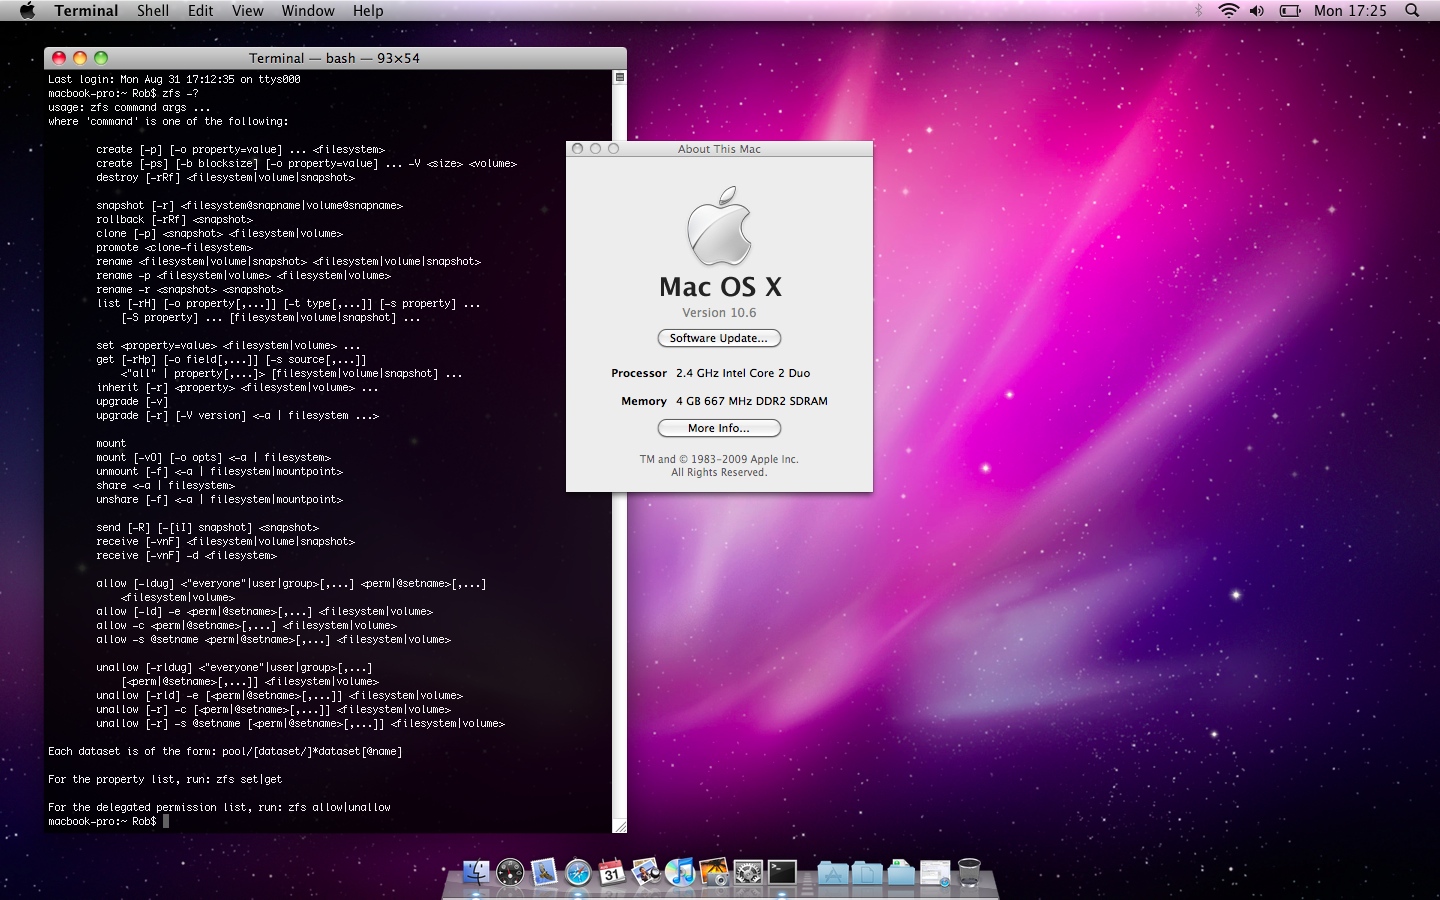
Task: Toggle the Terminal split pane button
Action: (620, 77)
